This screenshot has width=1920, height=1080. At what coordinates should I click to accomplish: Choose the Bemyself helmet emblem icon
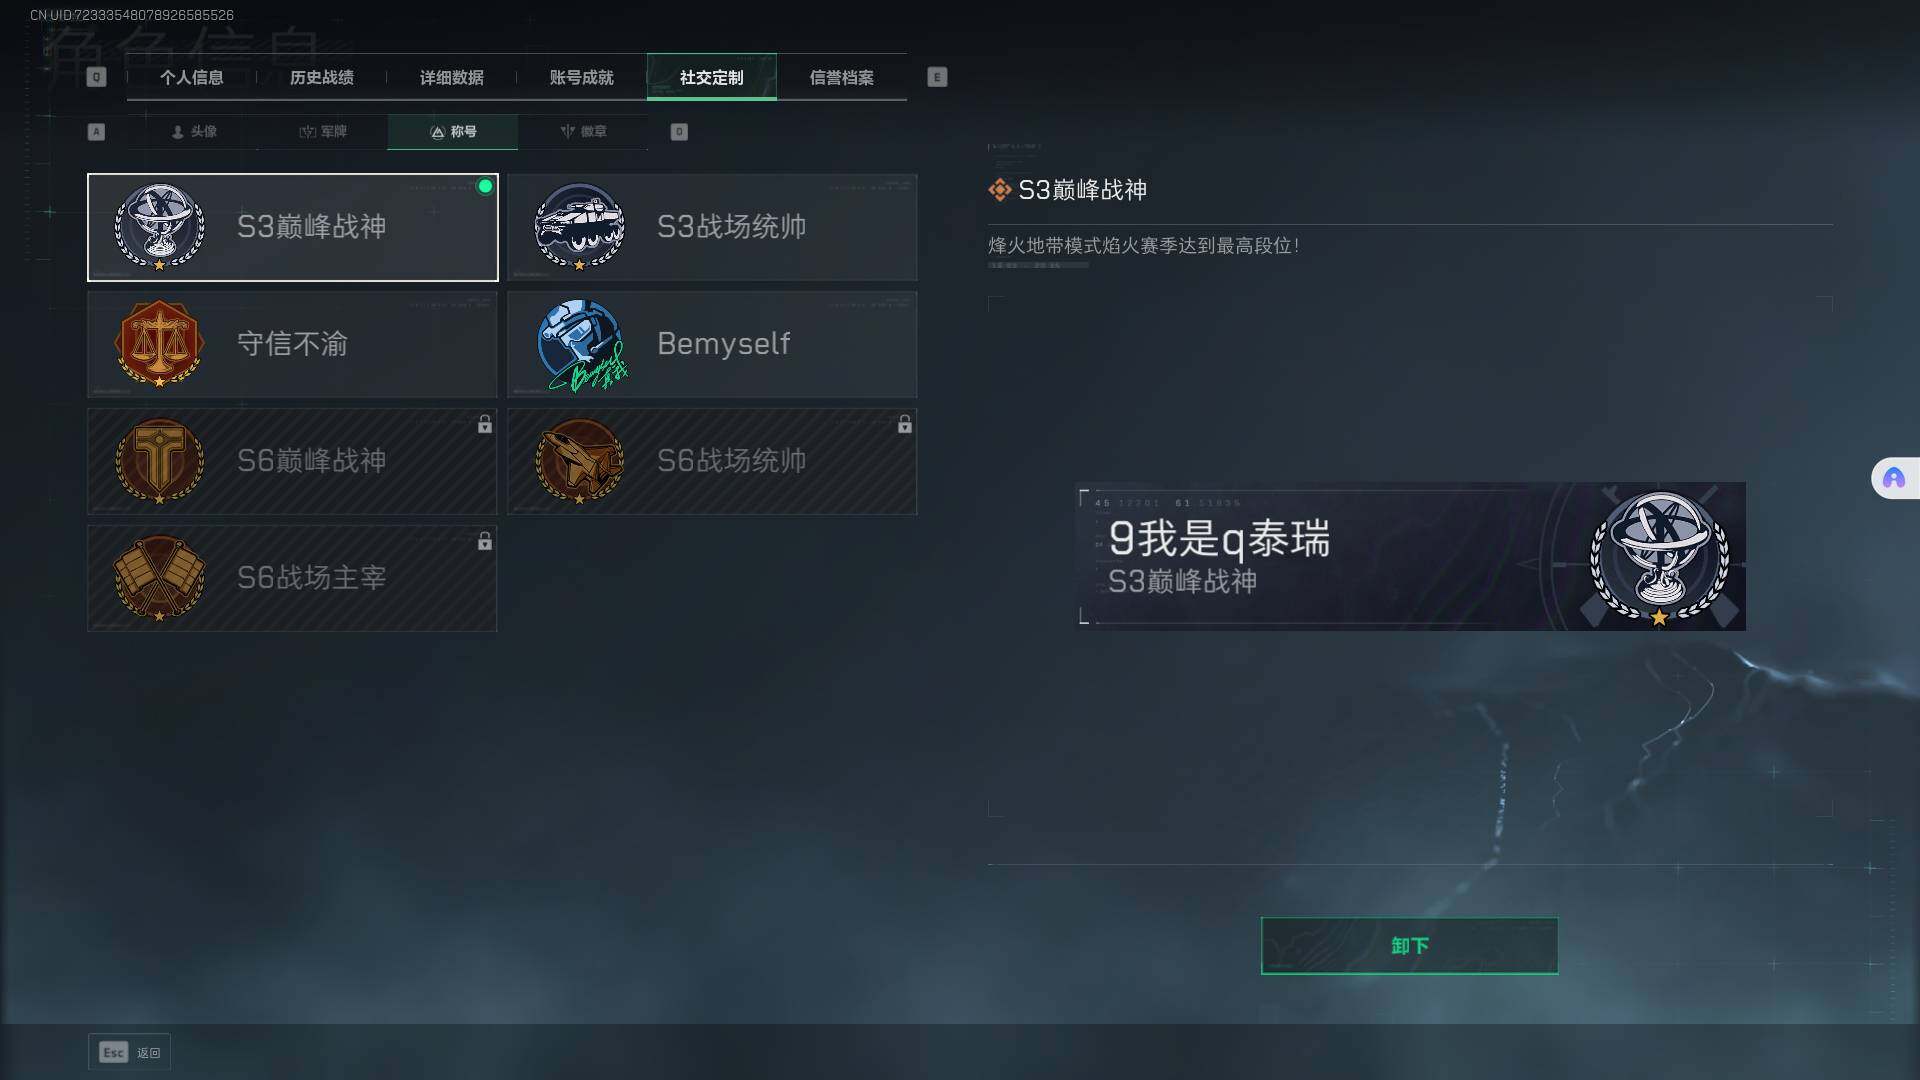point(582,345)
